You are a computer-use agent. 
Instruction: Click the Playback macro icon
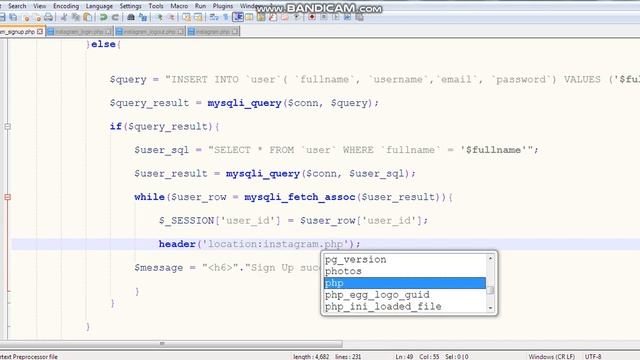336,17
